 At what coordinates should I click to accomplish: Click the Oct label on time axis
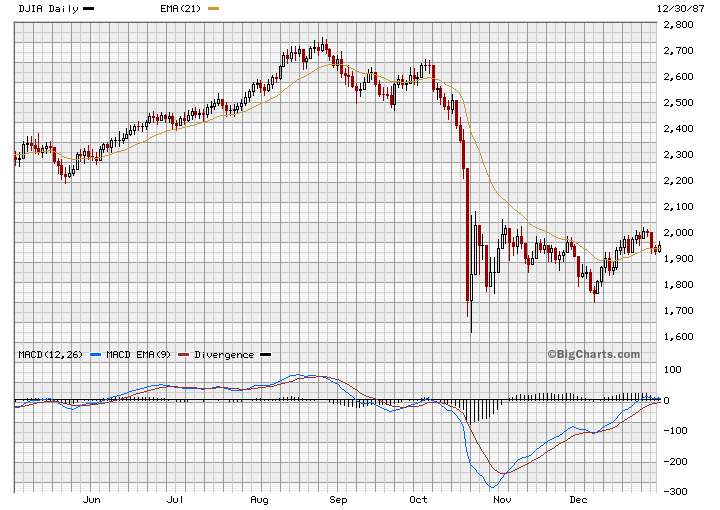pyautogui.click(x=419, y=499)
